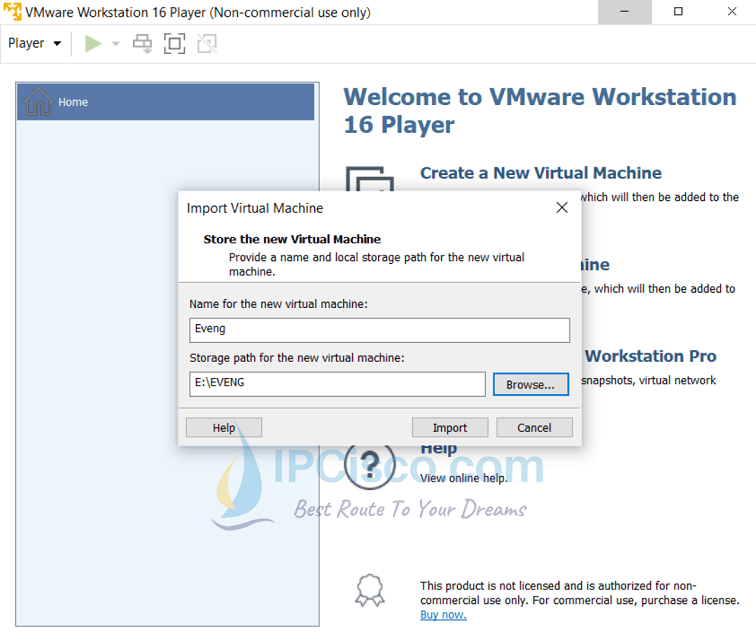Close the Import Virtual Machine dialog

click(562, 208)
